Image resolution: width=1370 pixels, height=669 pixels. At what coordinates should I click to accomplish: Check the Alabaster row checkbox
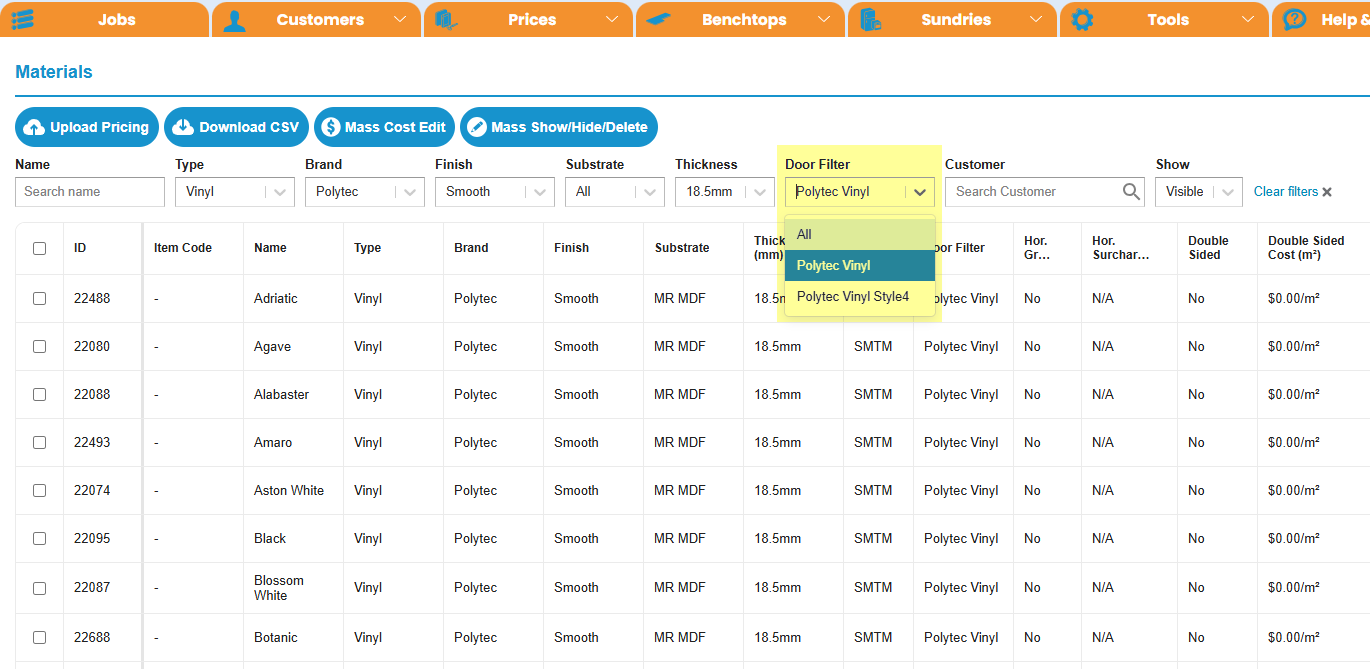pyautogui.click(x=39, y=394)
